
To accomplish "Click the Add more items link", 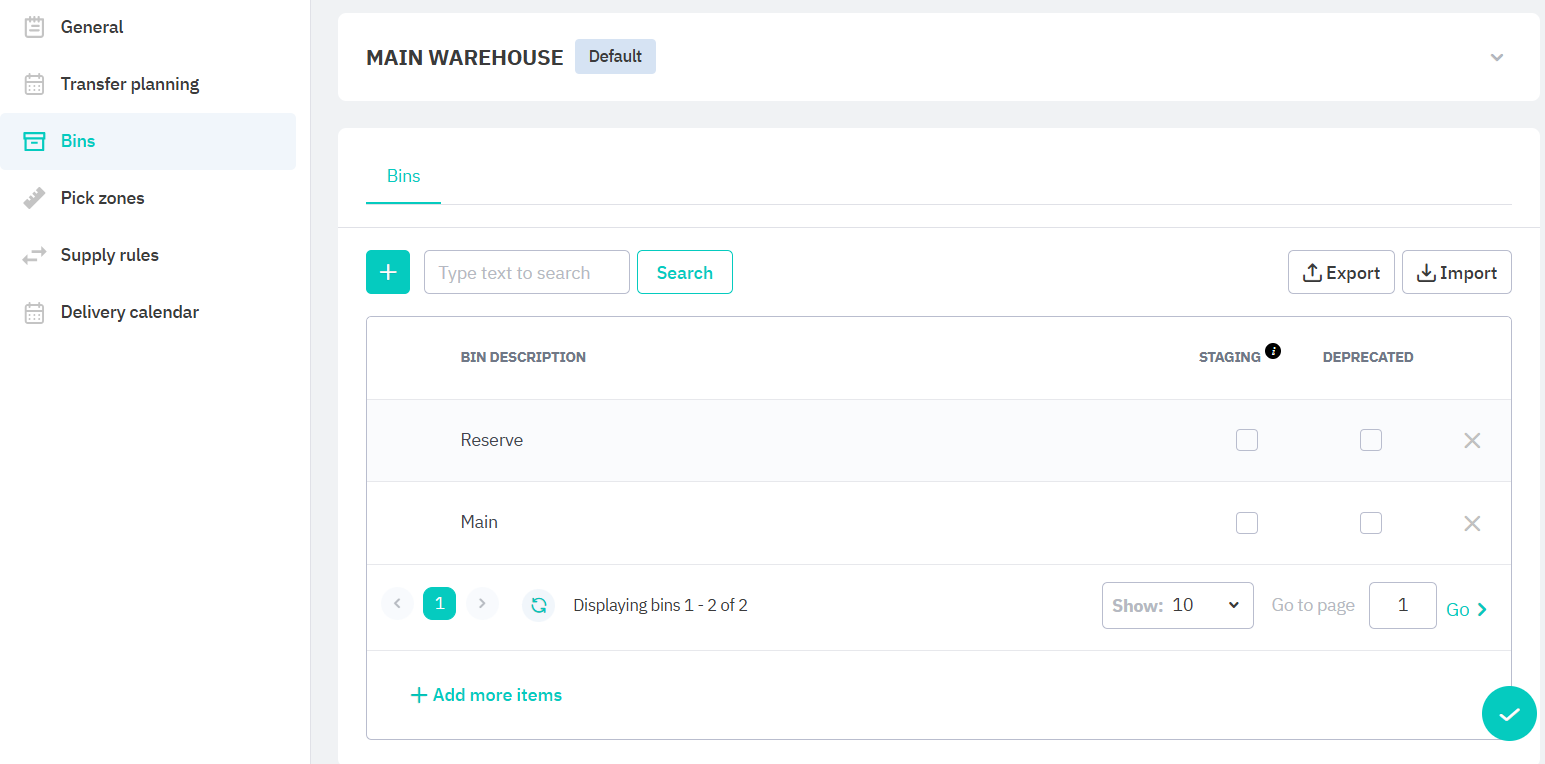I will 486,695.
